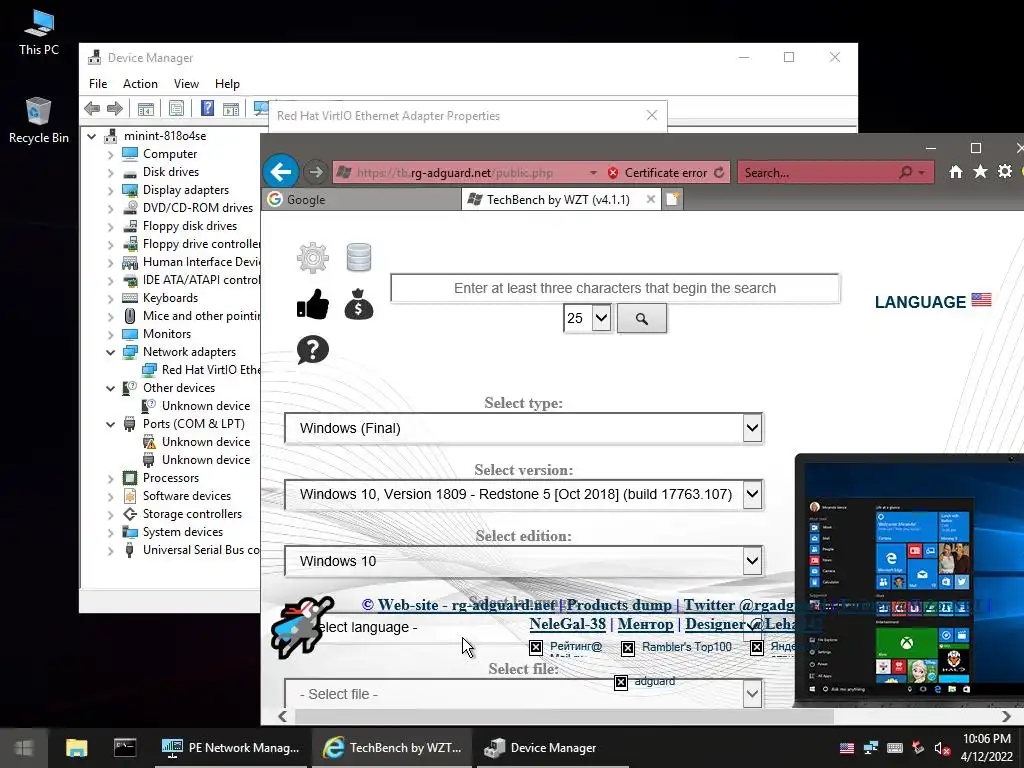Click the IE forward arrow button
1024x768 pixels.
(316, 172)
